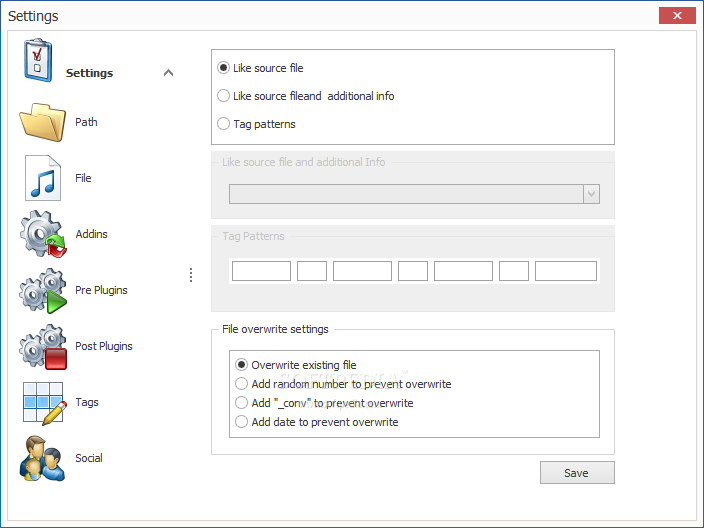Close the Settings window
This screenshot has width=704, height=528.
point(677,16)
